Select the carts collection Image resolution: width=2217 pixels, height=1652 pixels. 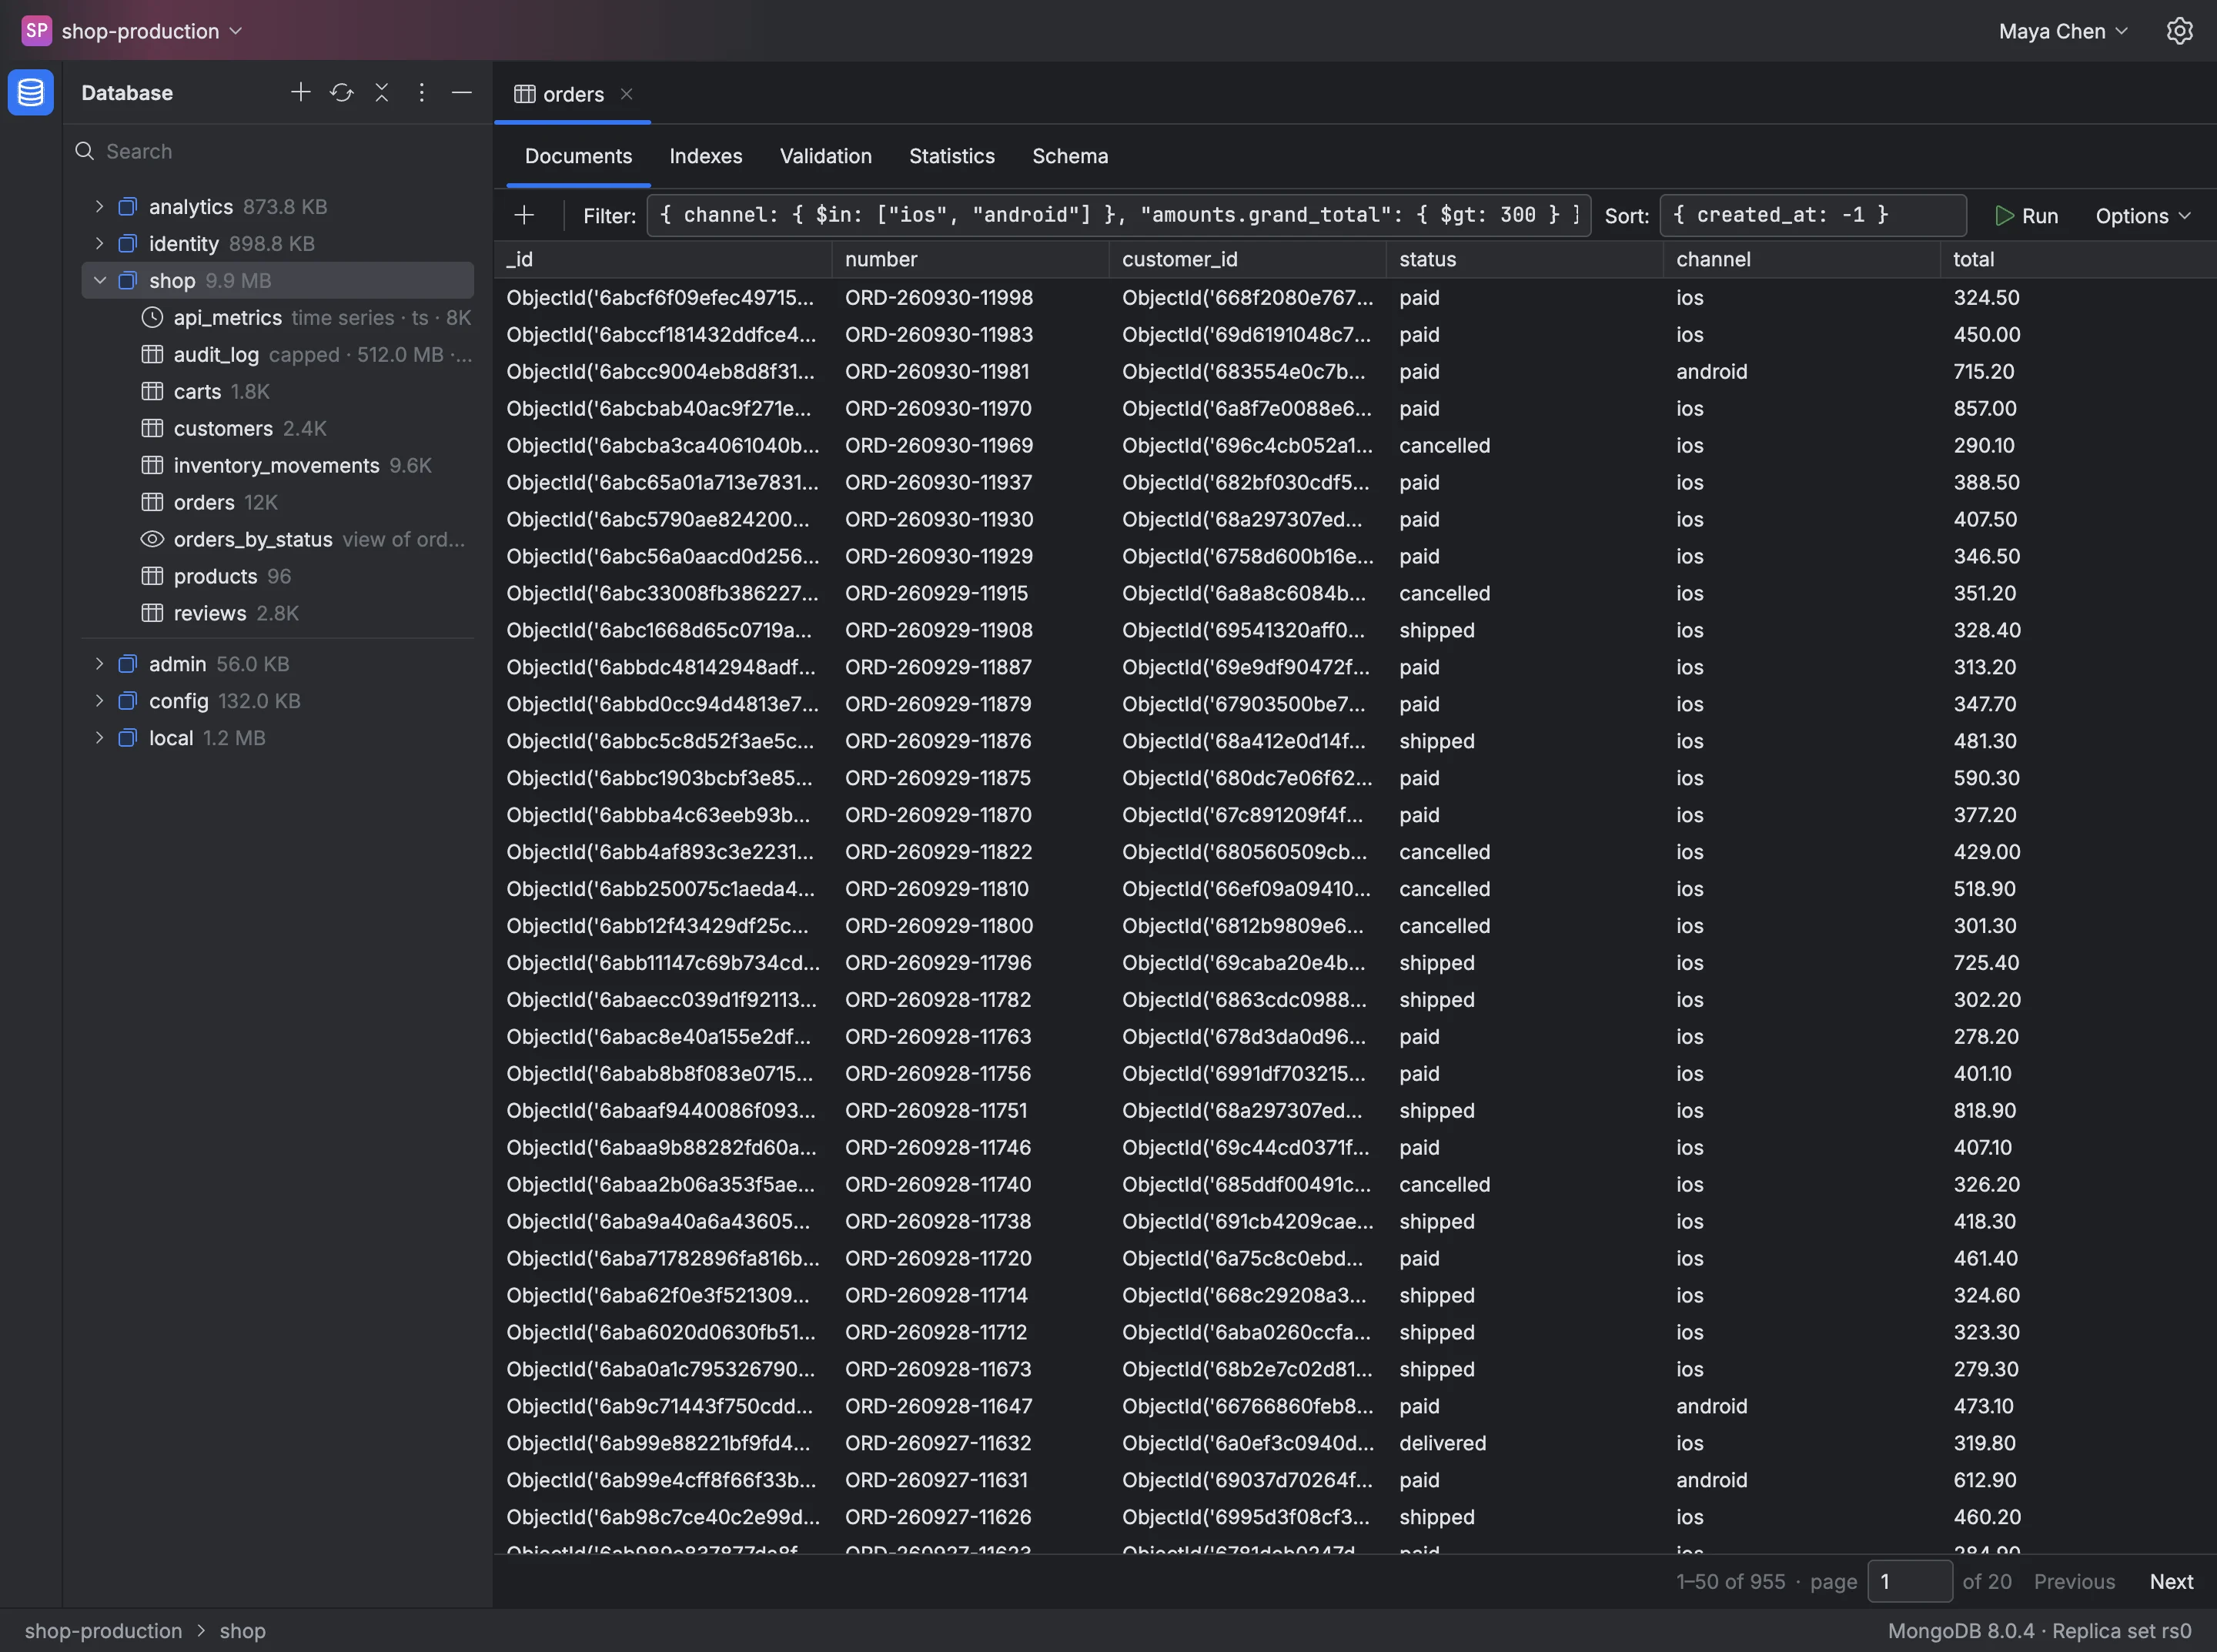pyautogui.click(x=277, y=392)
